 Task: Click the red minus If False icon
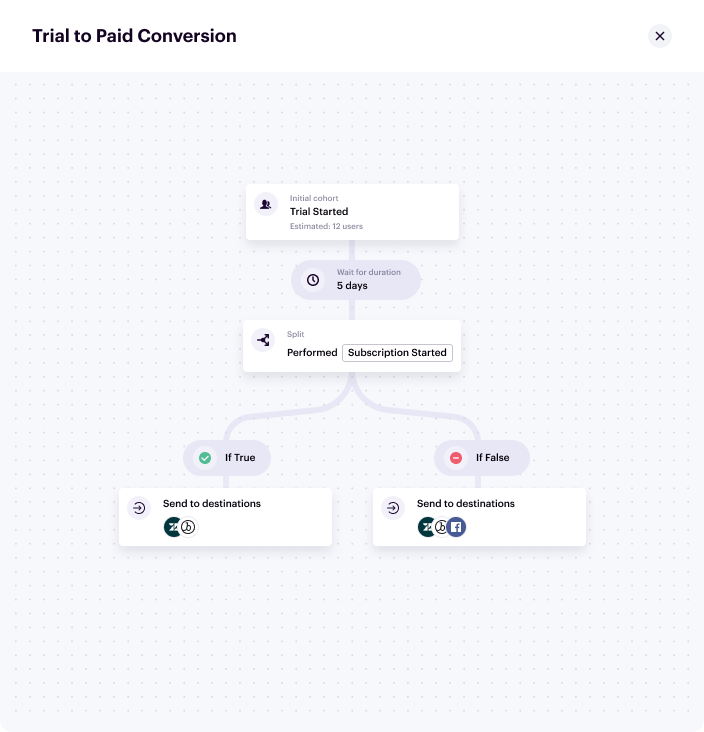click(x=456, y=458)
